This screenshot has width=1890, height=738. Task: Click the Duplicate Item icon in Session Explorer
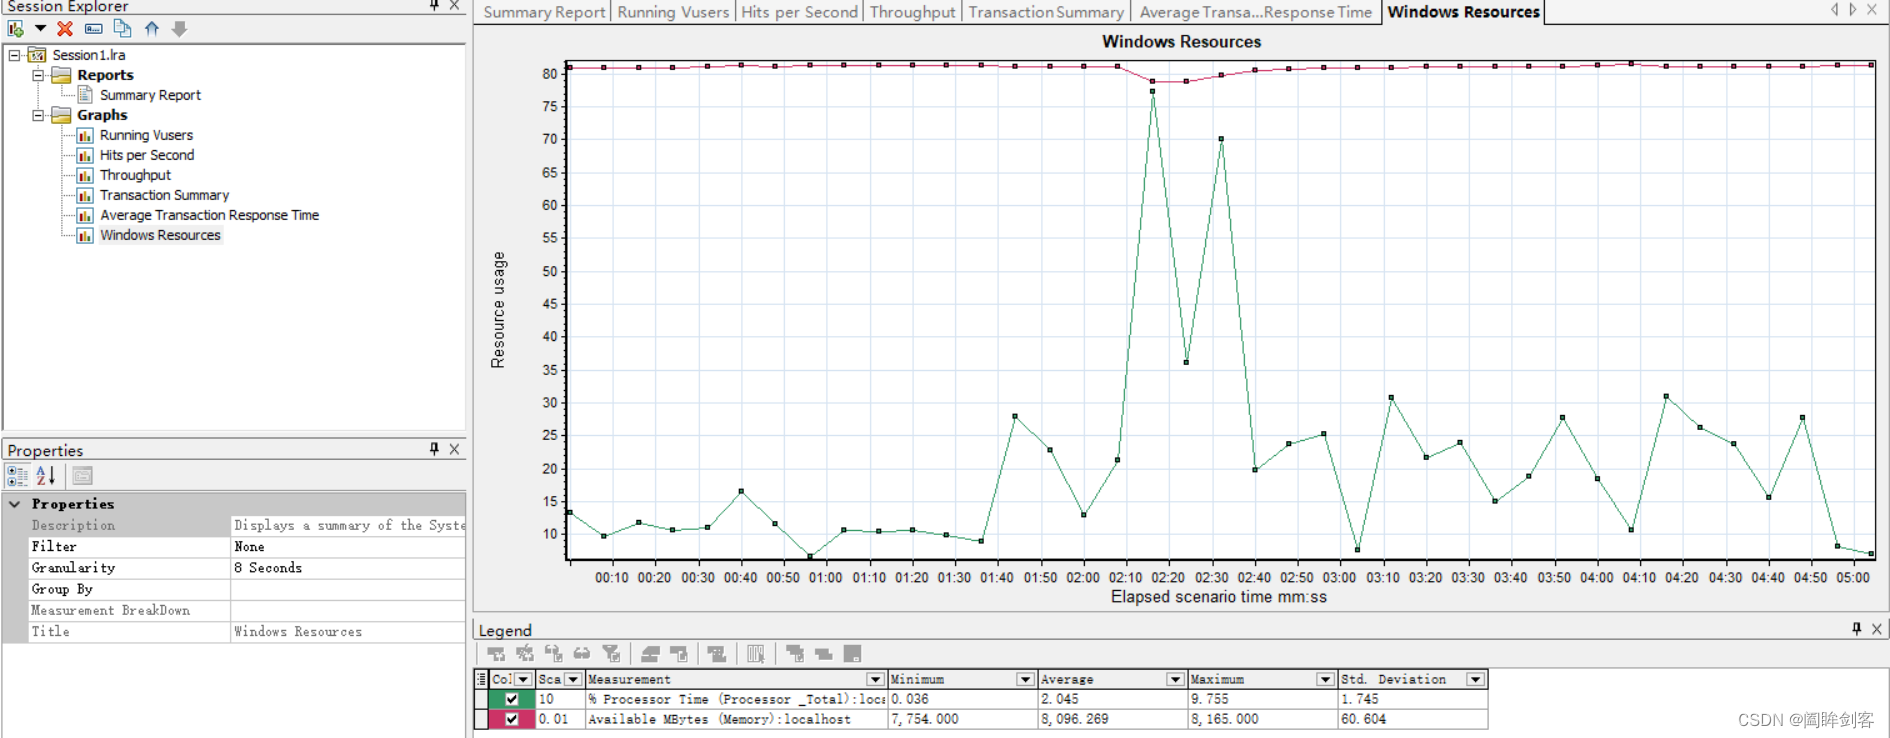coord(122,29)
